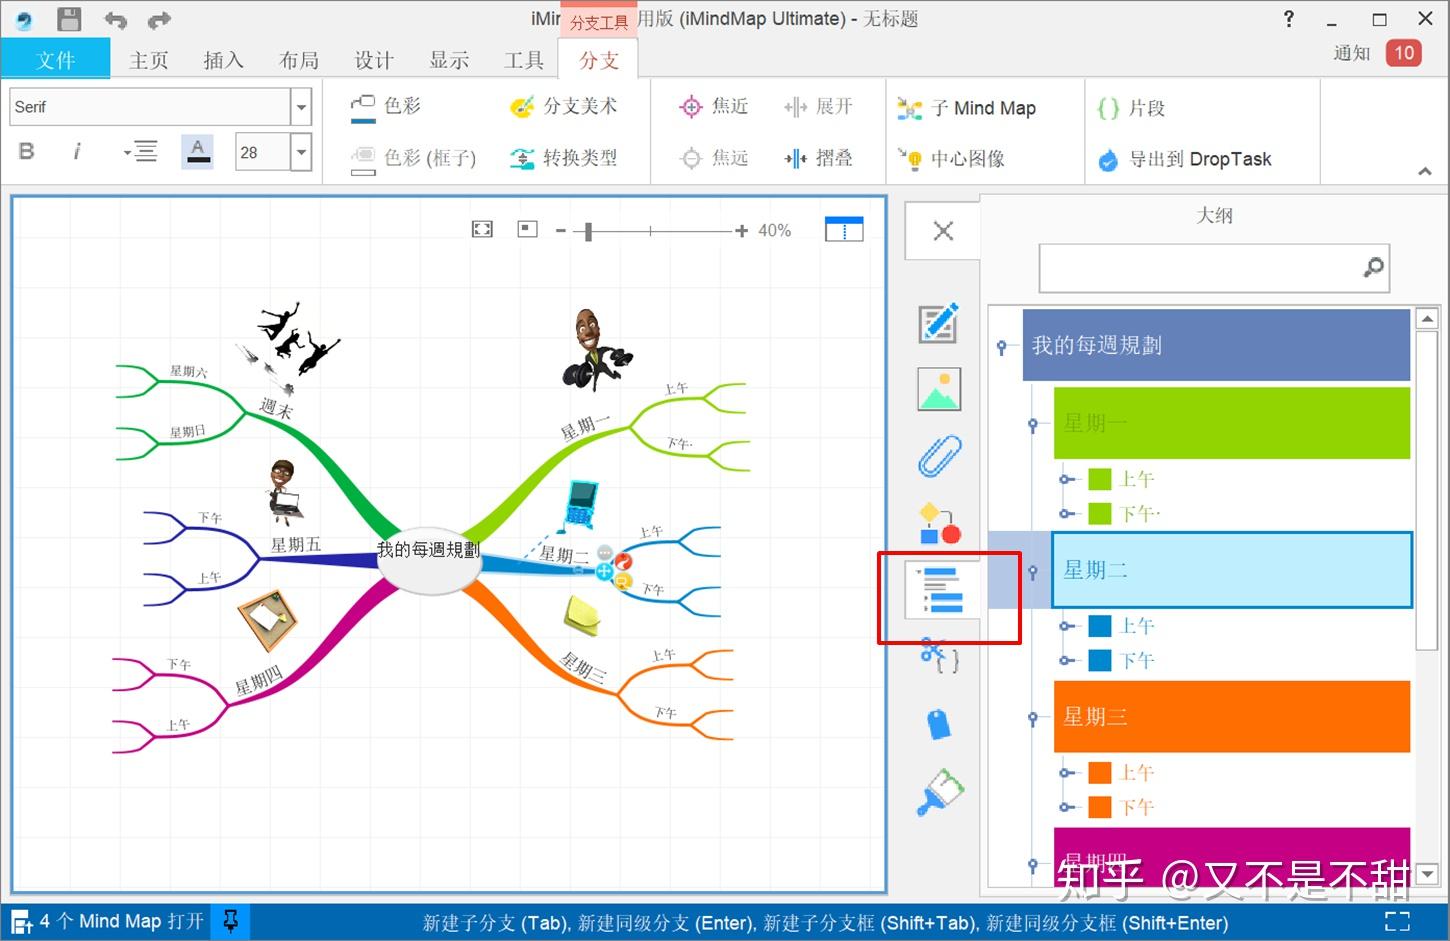Open the blue tag sidebar icon
The height and width of the screenshot is (941, 1450).
pyautogui.click(x=939, y=723)
